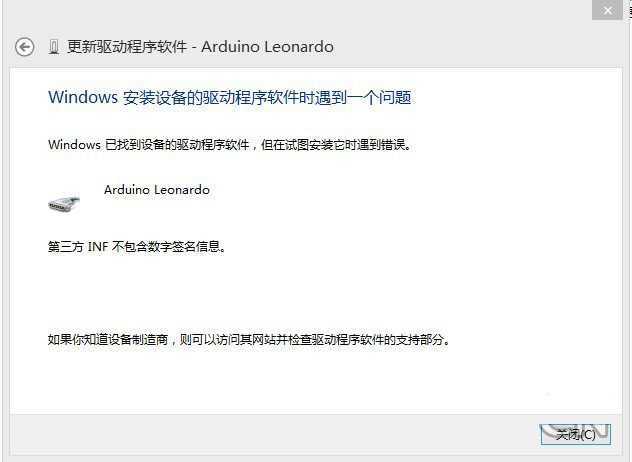
Task: Click Arduino Leonardo in the window title
Action: pyautogui.click(x=267, y=47)
